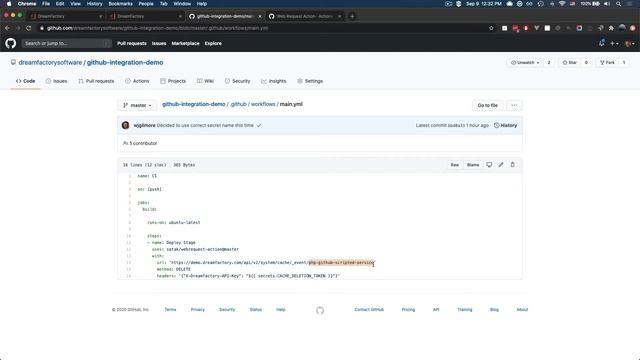Open the Apple menu
640x360 pixels.
point(9,4)
